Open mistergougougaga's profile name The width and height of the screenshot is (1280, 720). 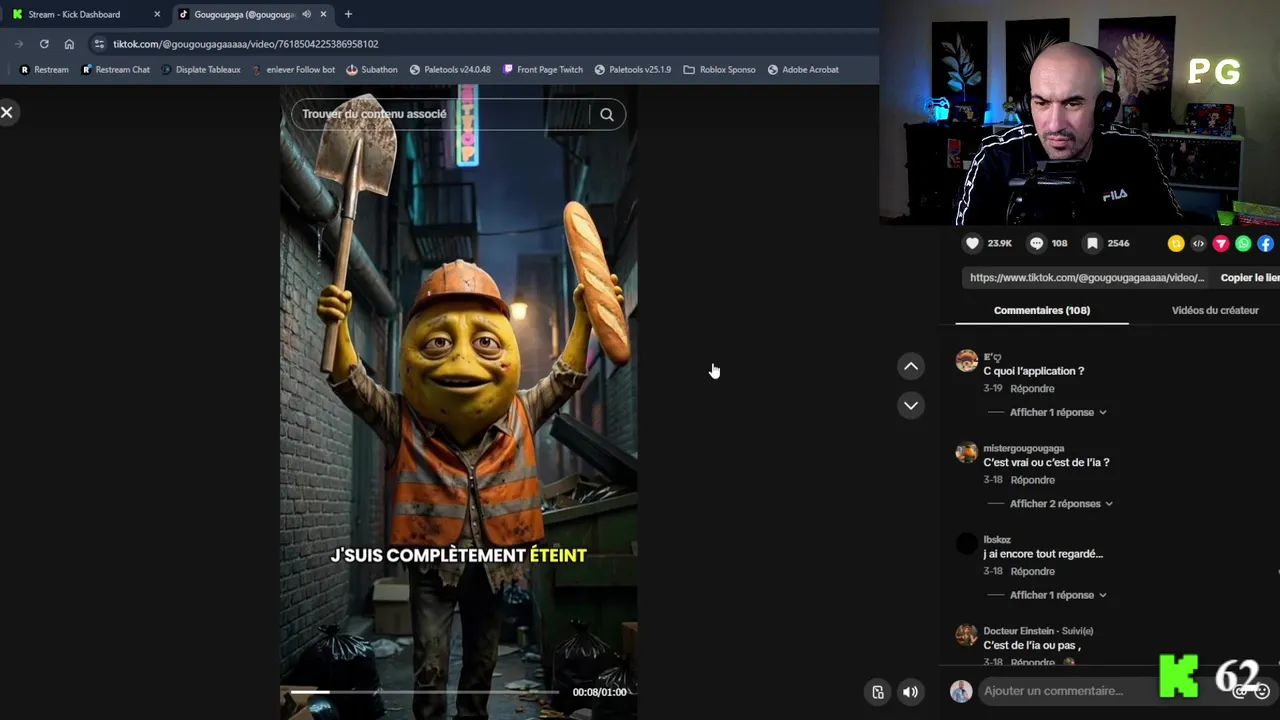1023,448
